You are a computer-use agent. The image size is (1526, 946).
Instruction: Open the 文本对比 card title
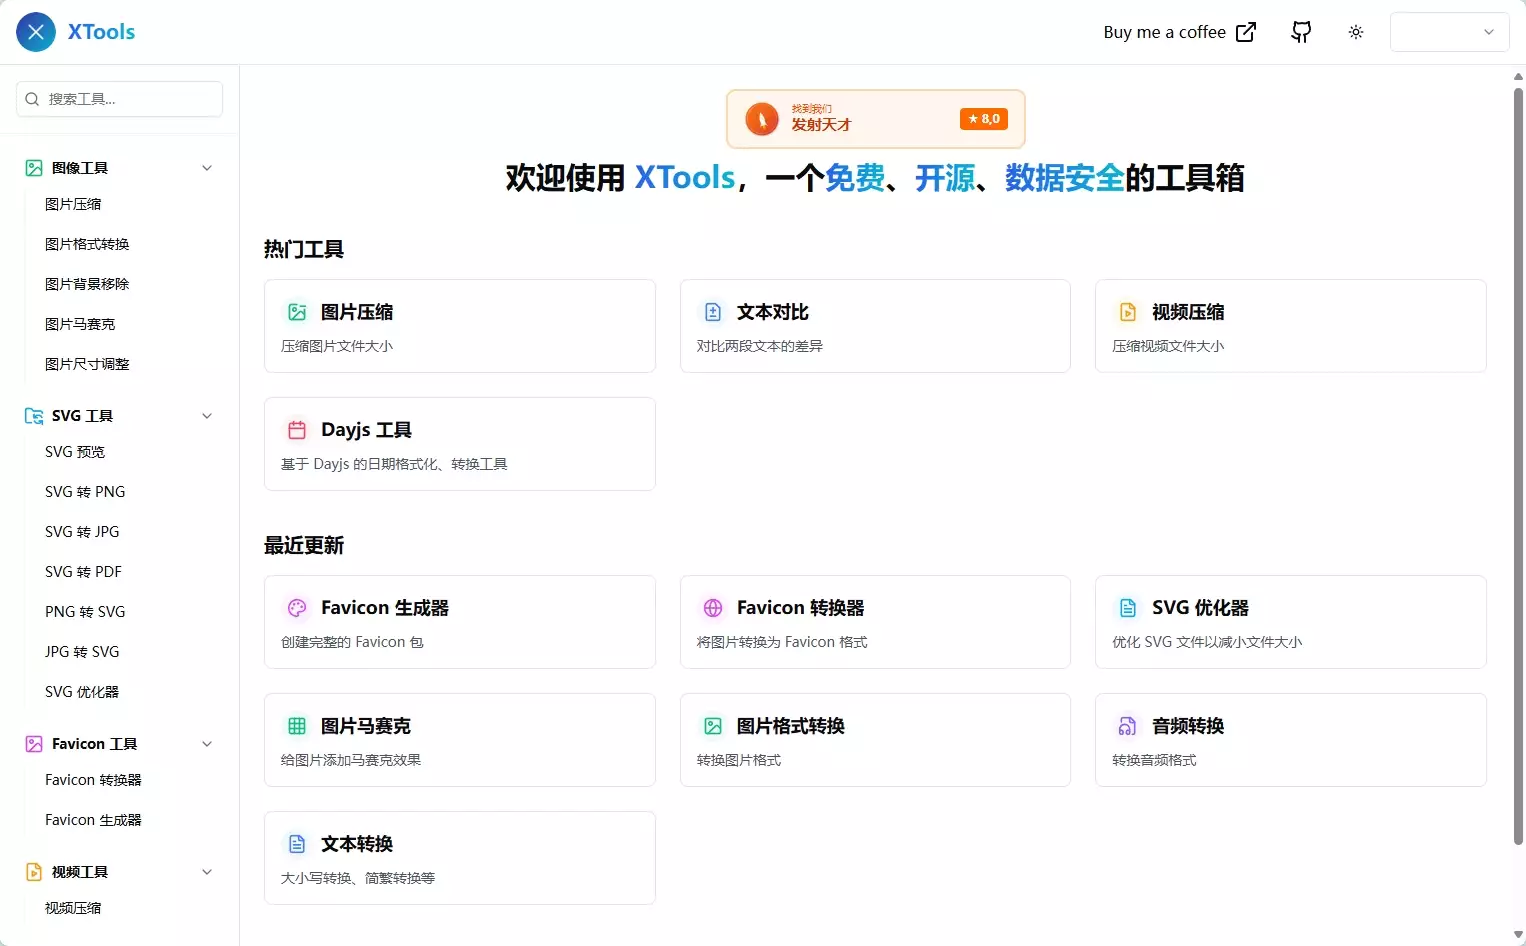tap(773, 312)
